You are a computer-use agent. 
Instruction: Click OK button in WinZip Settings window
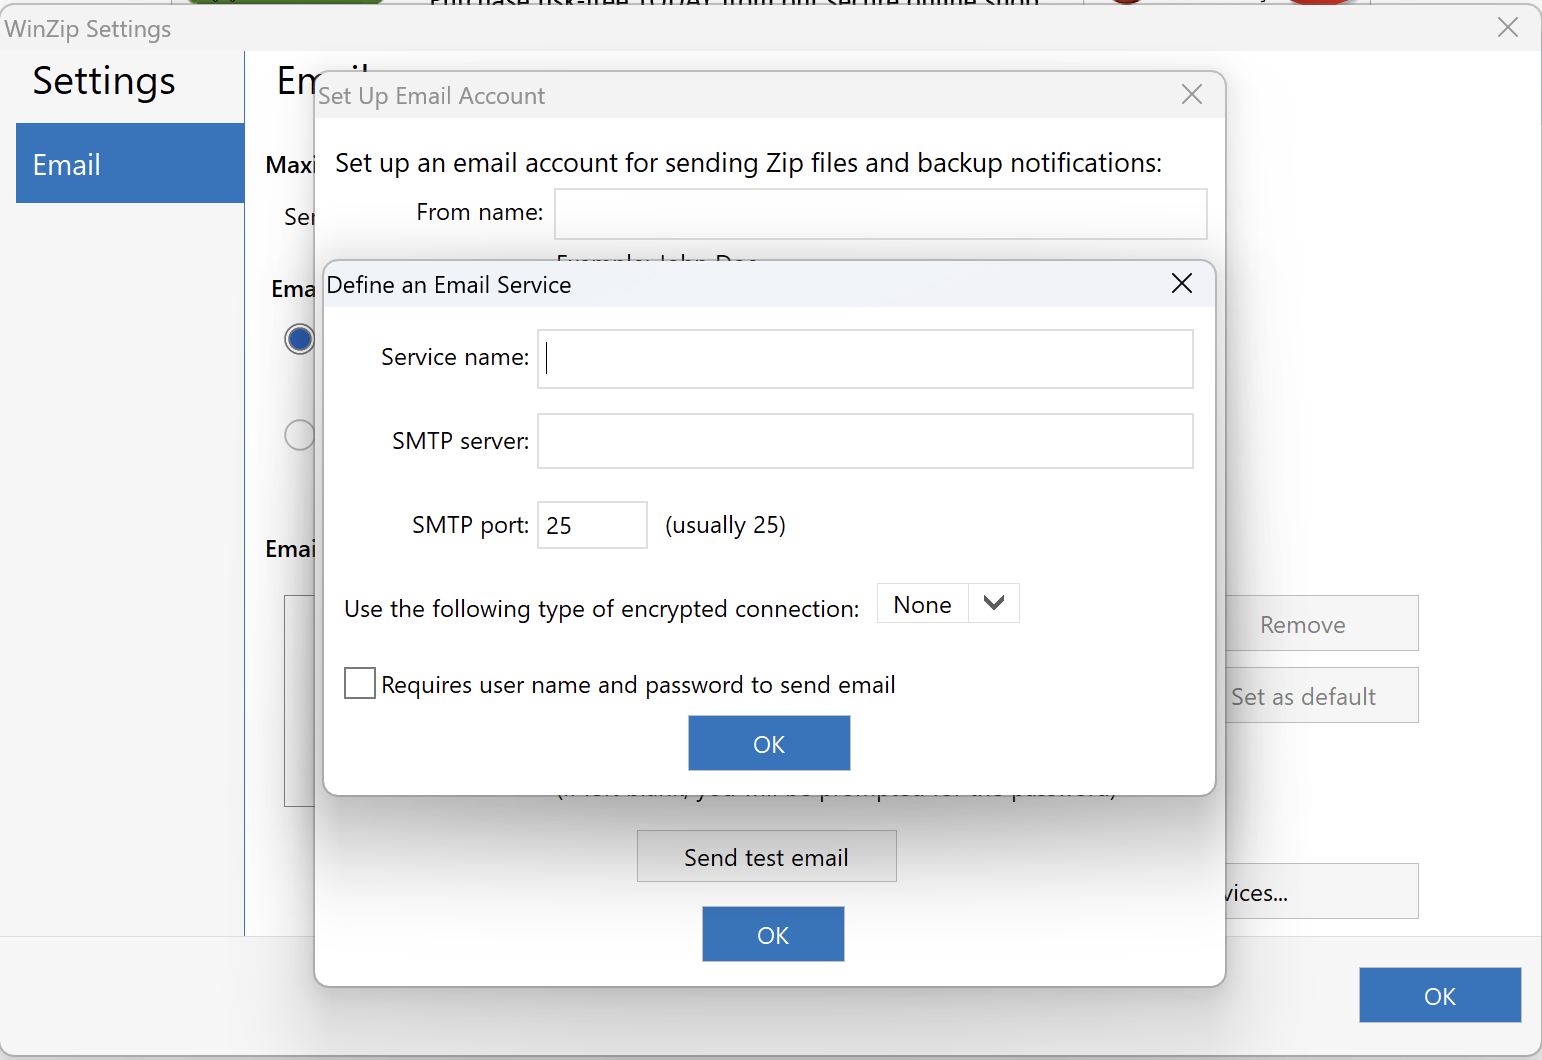(x=1439, y=995)
